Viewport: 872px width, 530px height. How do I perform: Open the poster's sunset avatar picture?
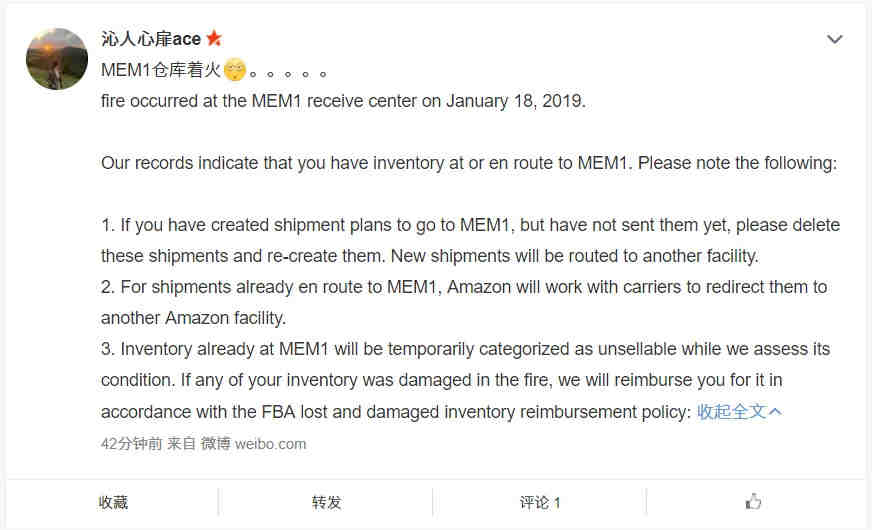[x=57, y=59]
